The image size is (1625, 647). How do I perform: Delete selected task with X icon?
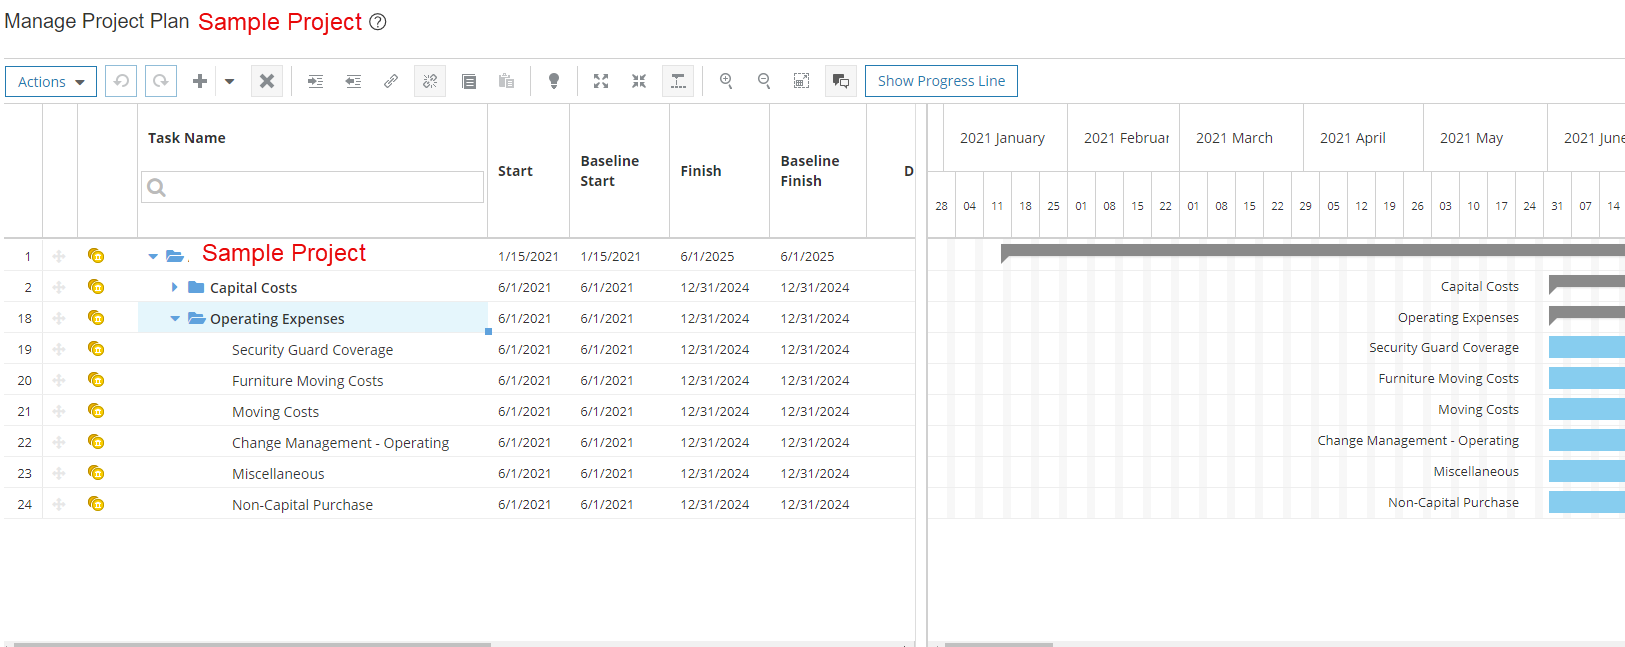(267, 81)
